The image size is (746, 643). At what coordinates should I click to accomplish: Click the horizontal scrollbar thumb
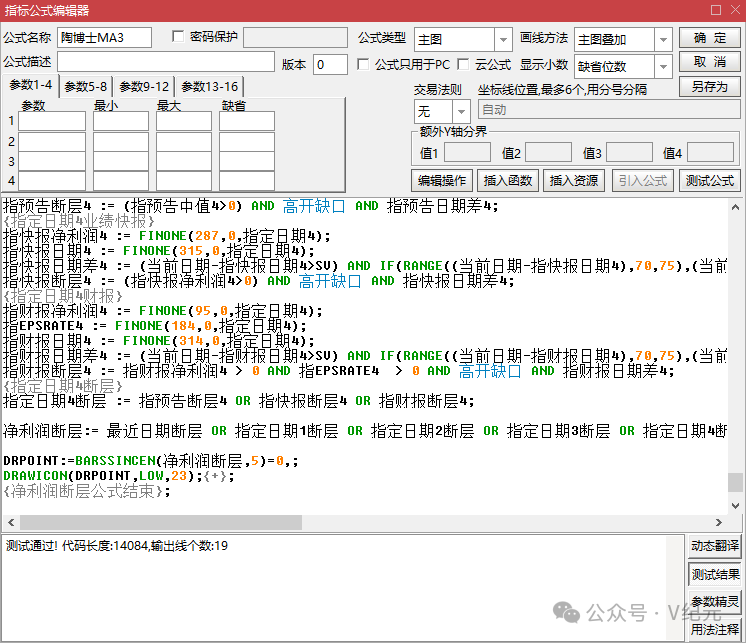[161, 523]
